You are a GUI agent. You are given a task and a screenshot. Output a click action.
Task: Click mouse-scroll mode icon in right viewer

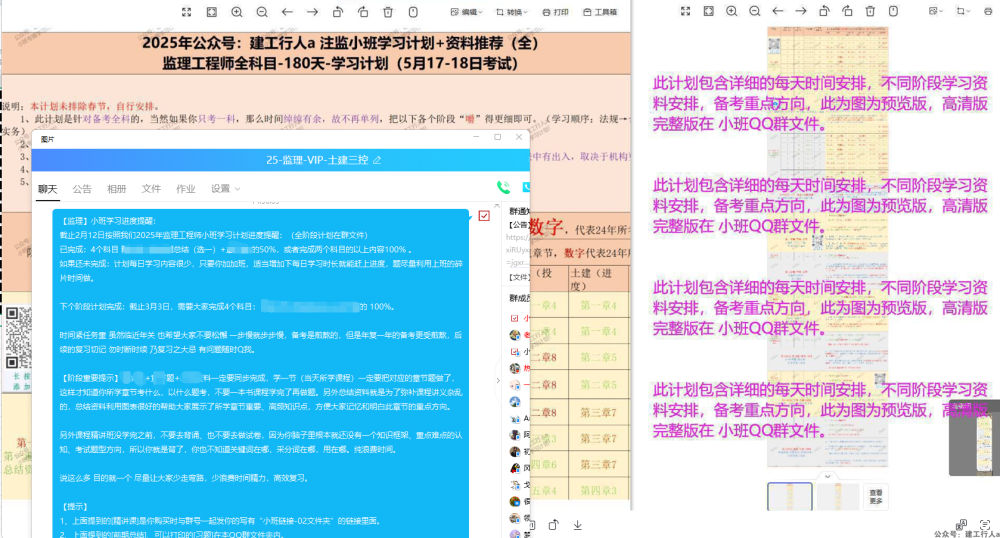(893, 11)
